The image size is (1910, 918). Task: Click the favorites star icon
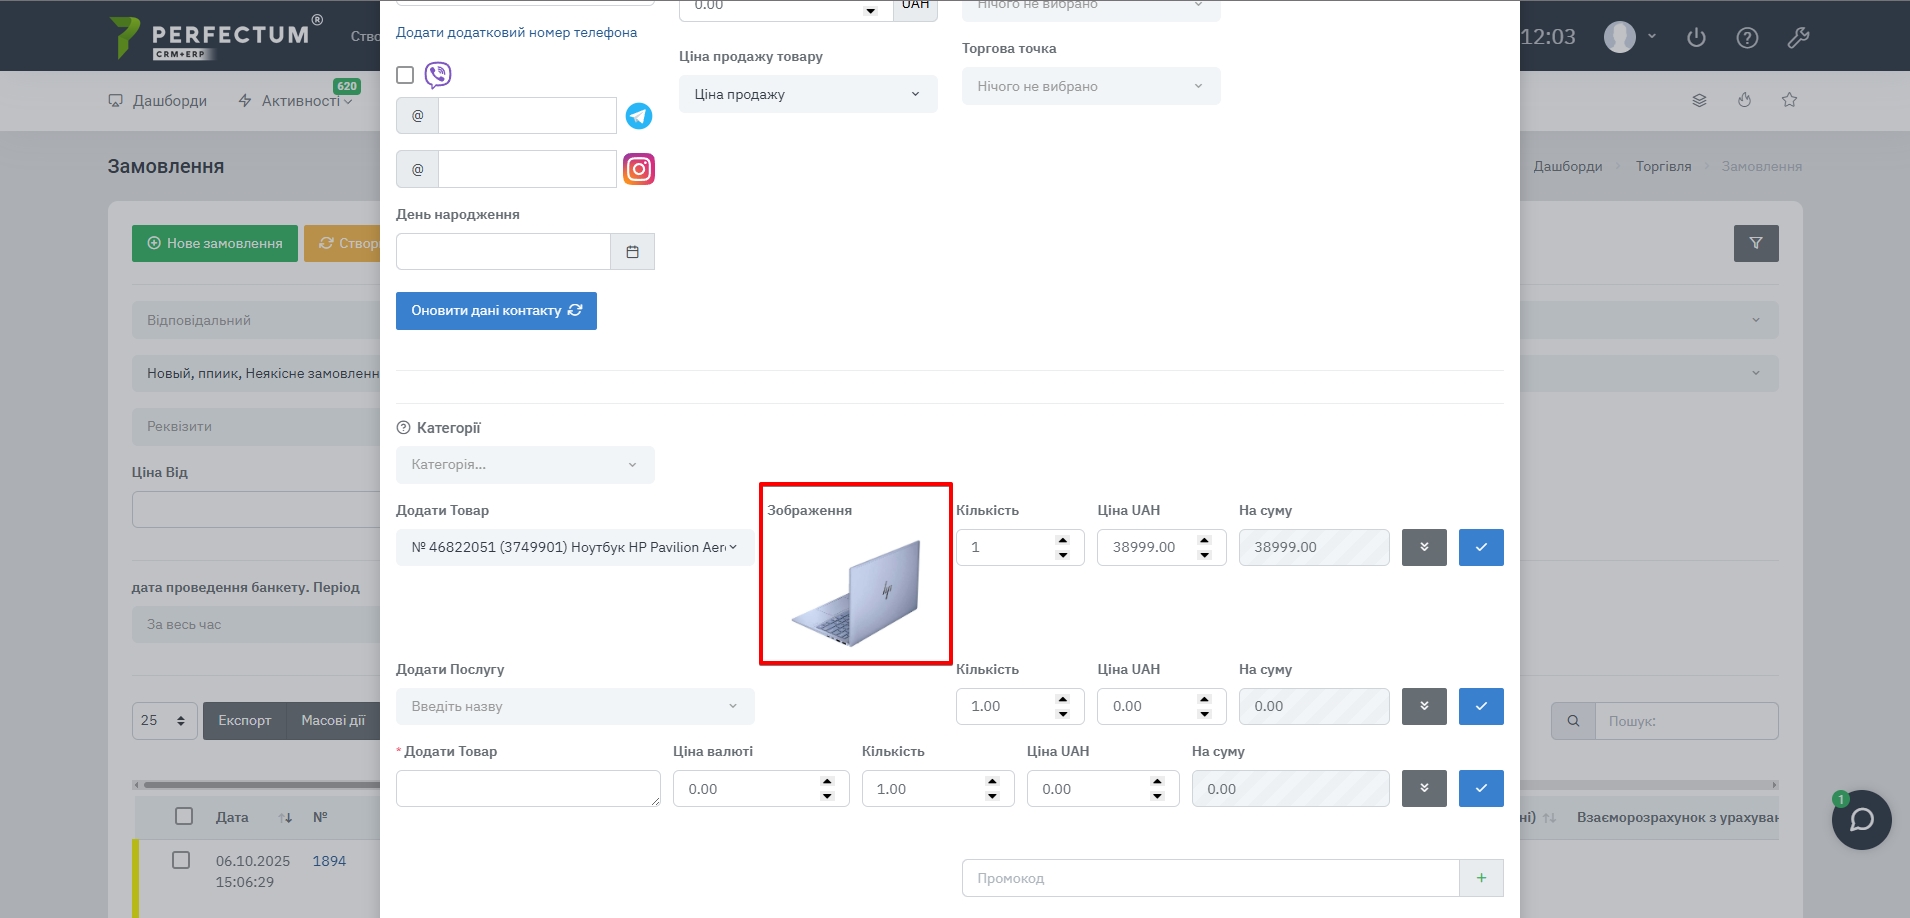coord(1789,100)
